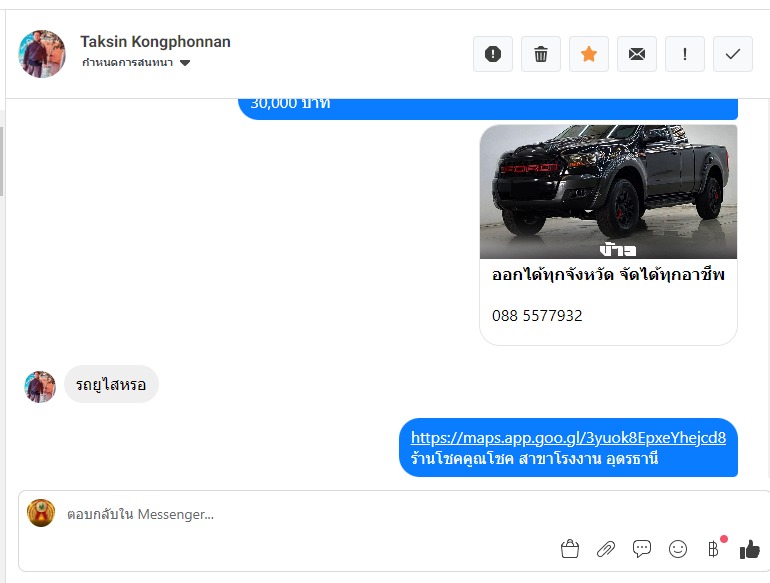Open saved replies speech bubble icon
The image size is (770, 583).
tap(642, 549)
